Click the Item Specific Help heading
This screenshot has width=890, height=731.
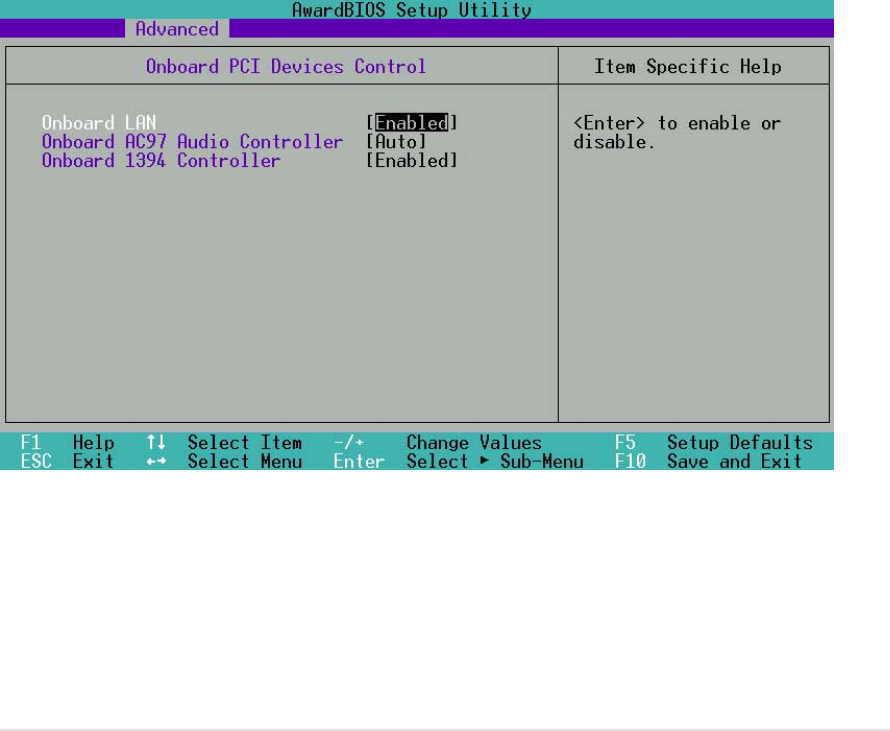tap(687, 66)
